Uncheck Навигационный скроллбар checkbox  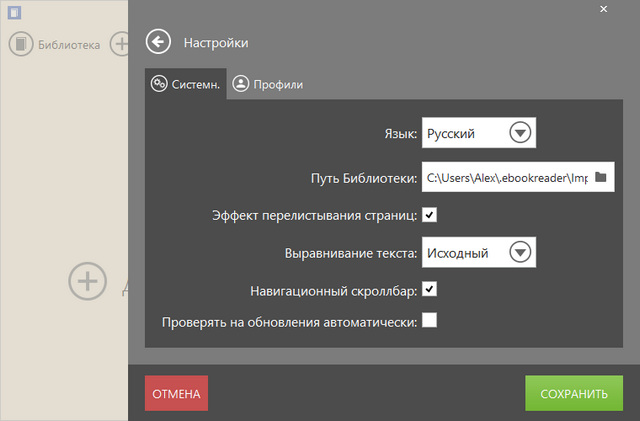(429, 289)
